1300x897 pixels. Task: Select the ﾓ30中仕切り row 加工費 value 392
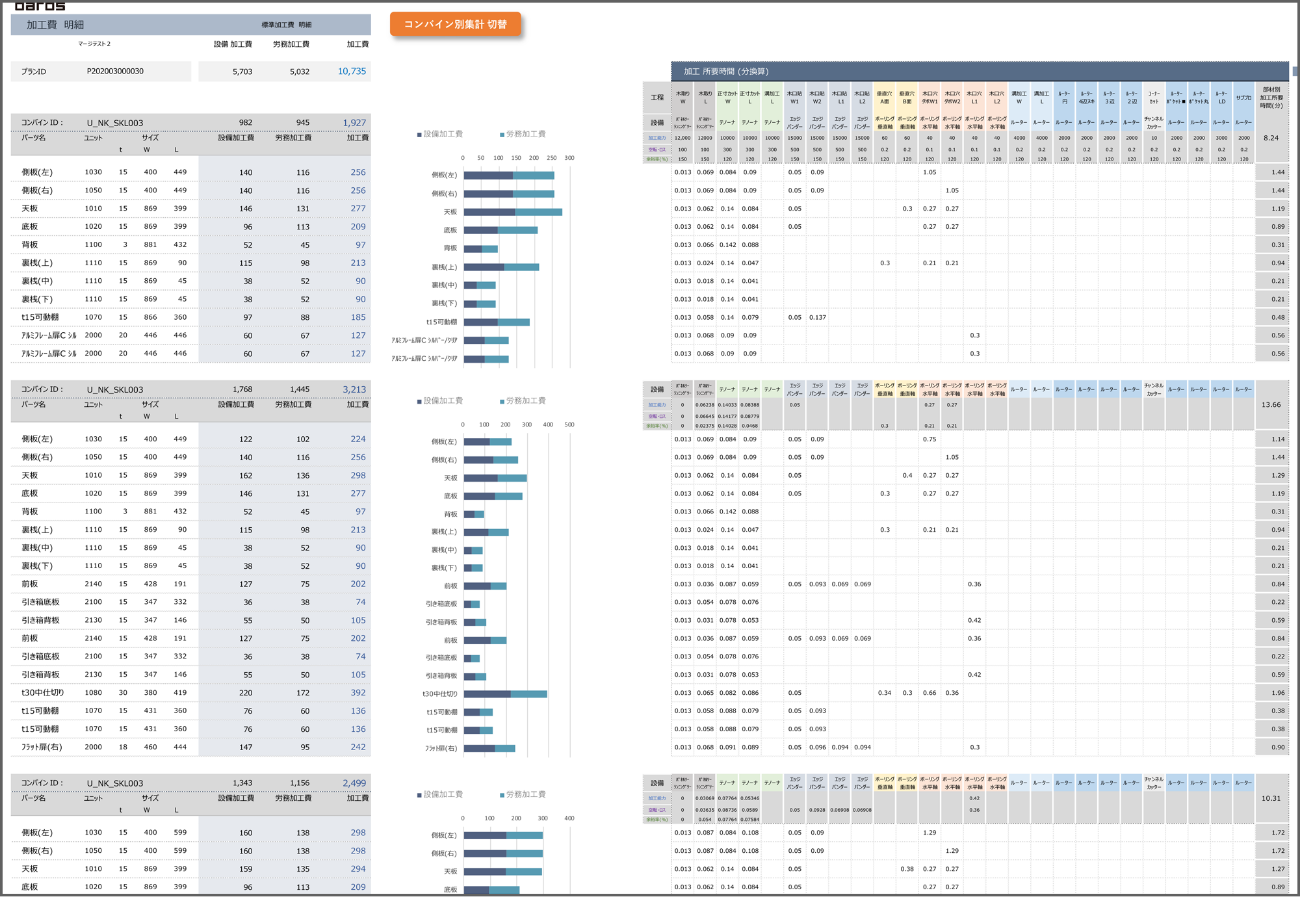tap(358, 692)
